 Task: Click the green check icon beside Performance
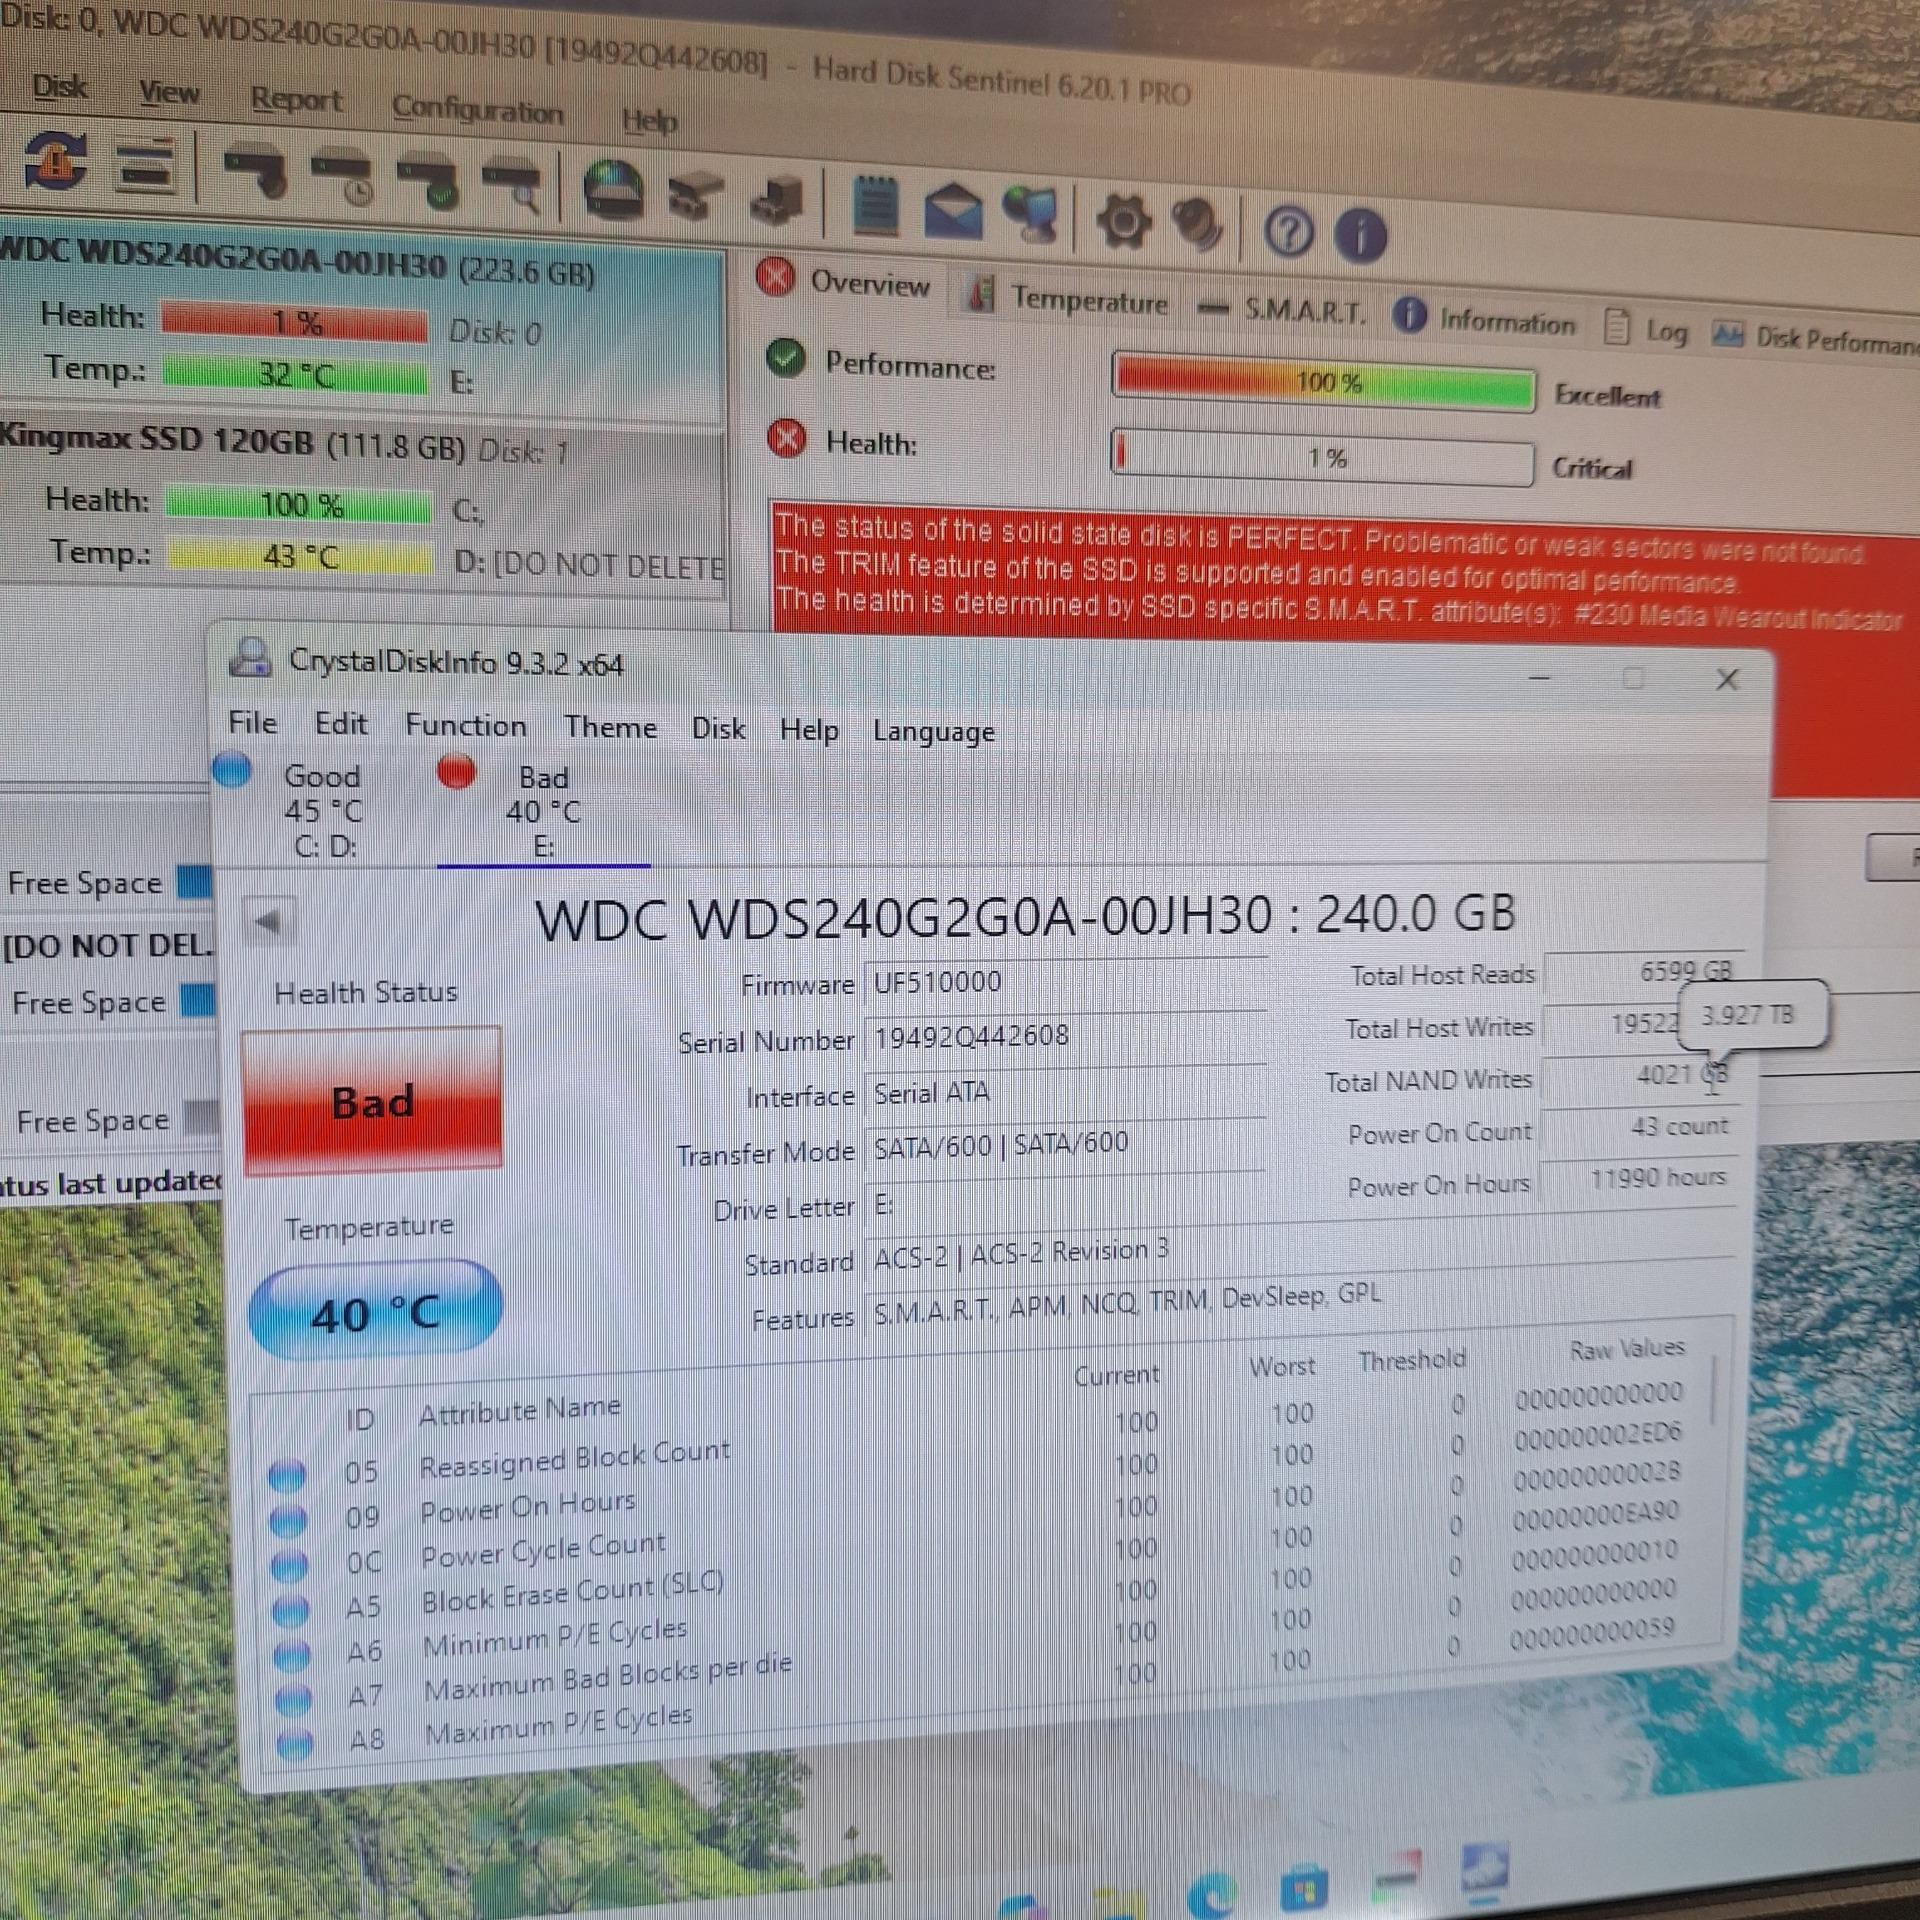click(x=786, y=358)
